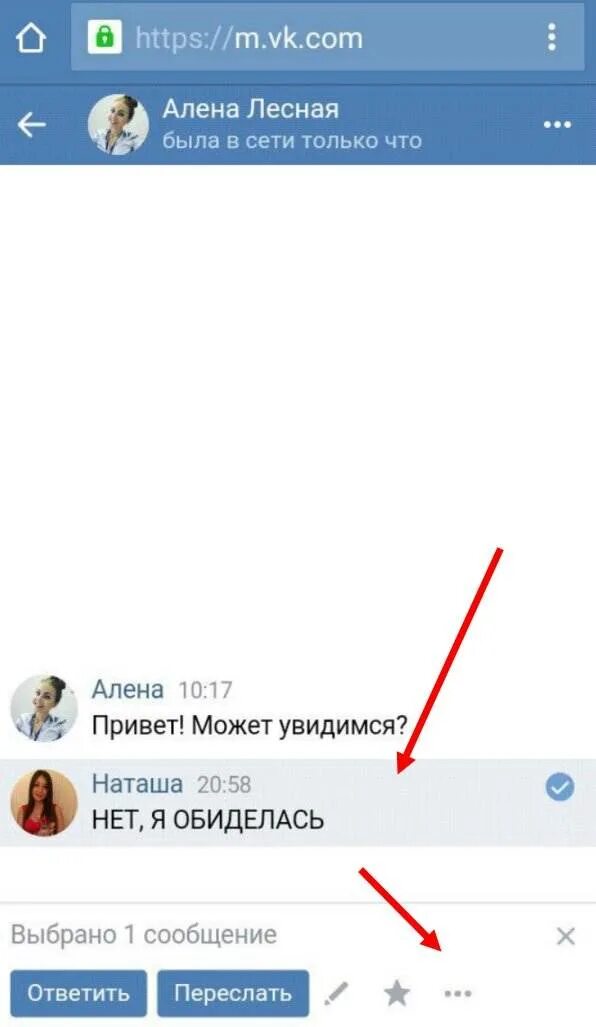Click the Переслать button
The width and height of the screenshot is (596, 1027).
tap(233, 993)
